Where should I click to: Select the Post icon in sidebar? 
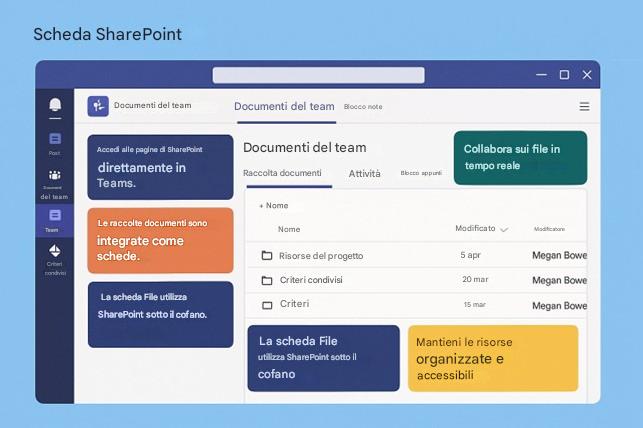coord(55,139)
